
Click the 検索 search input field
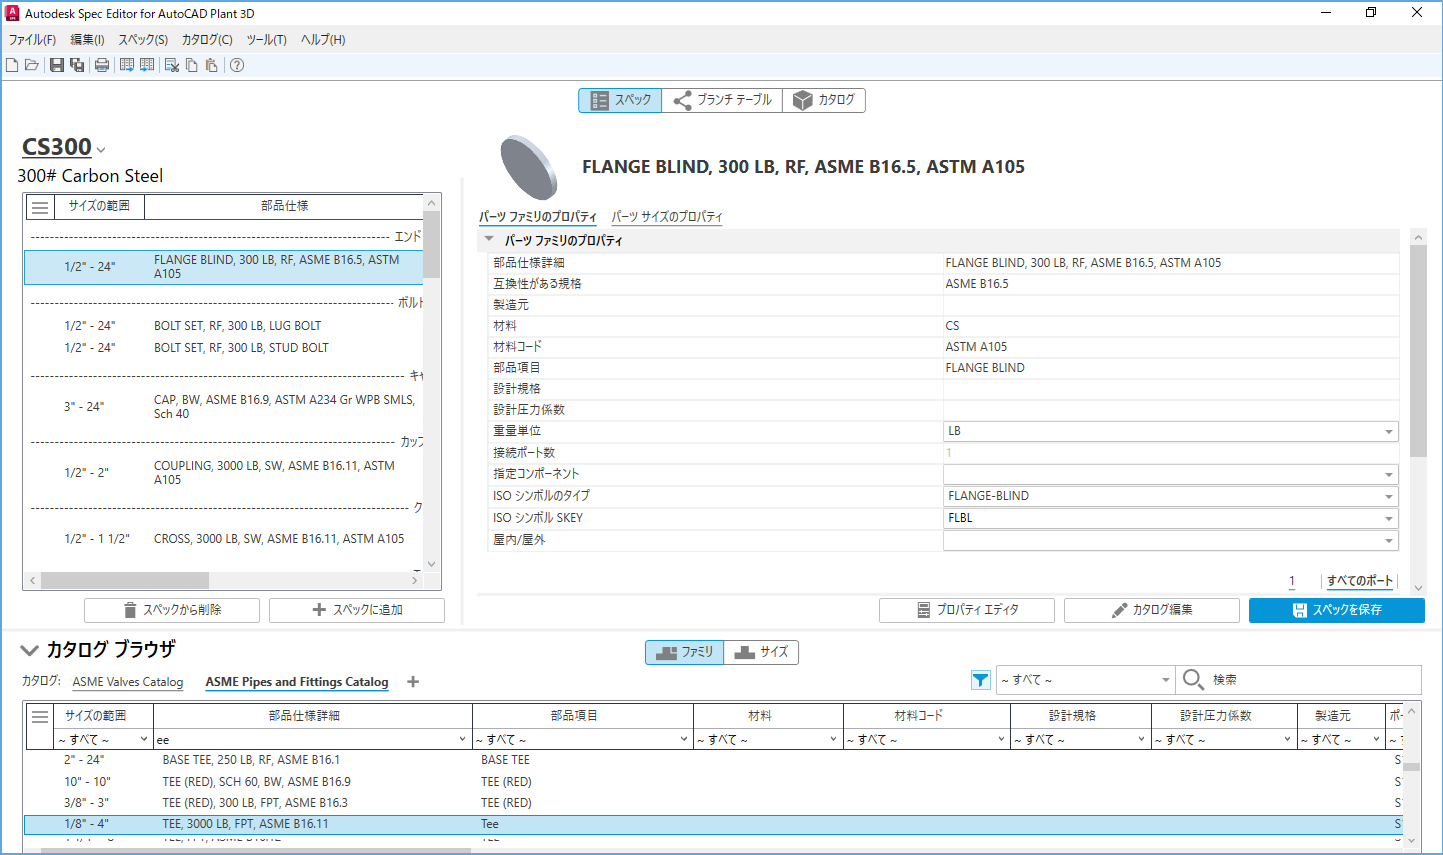1313,680
